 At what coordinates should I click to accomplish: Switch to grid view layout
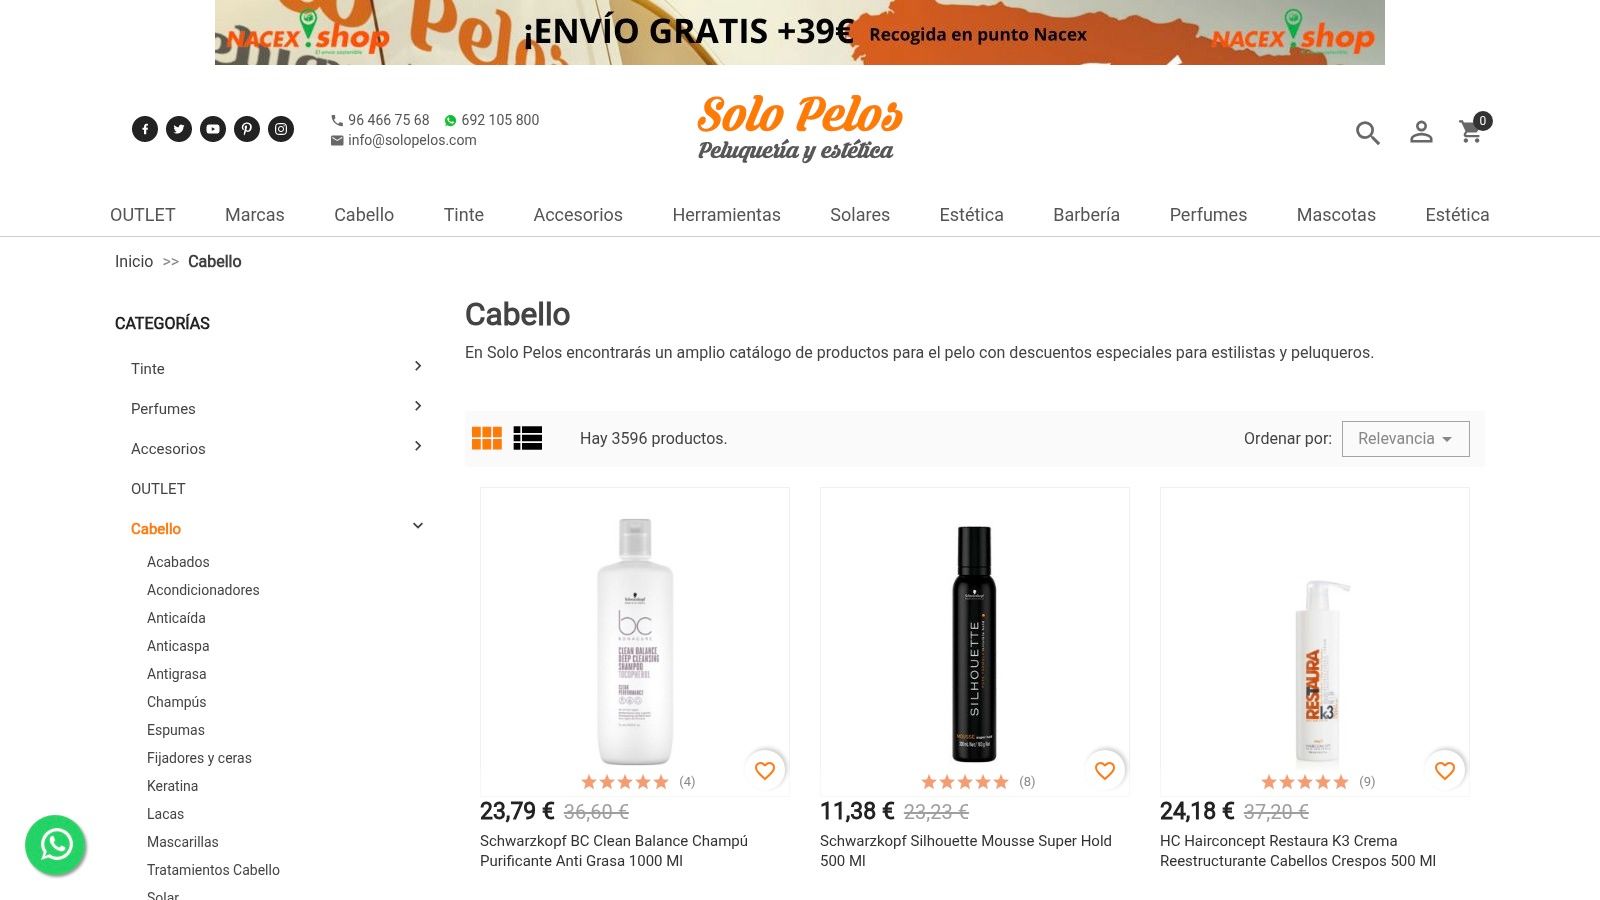487,438
